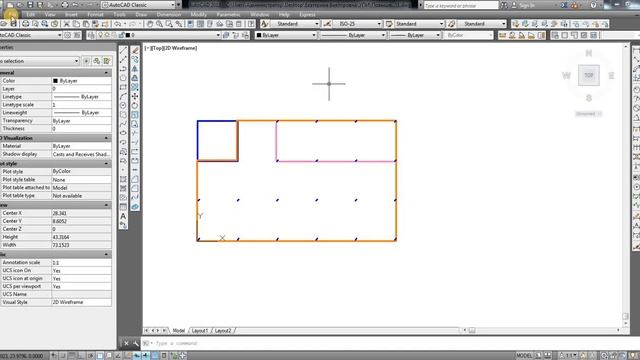Viewport: 640px width, 360px height.
Task: Click MODEL button in status bar
Action: [x=524, y=356]
